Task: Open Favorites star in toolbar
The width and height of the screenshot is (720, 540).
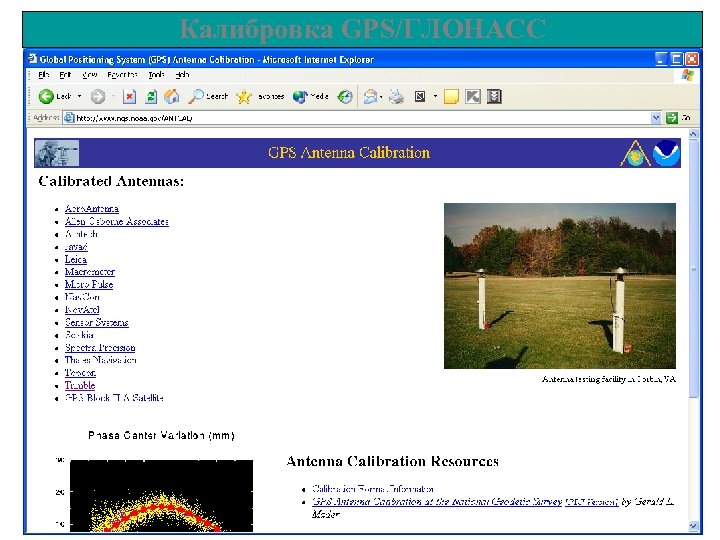Action: pyautogui.click(x=244, y=96)
